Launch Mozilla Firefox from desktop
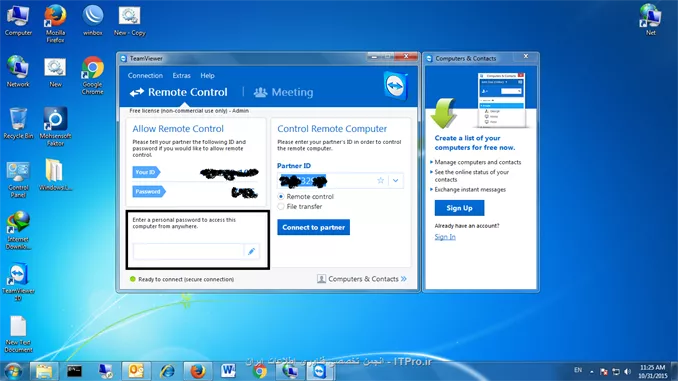Viewport: 678px width, 381px height. [x=55, y=24]
